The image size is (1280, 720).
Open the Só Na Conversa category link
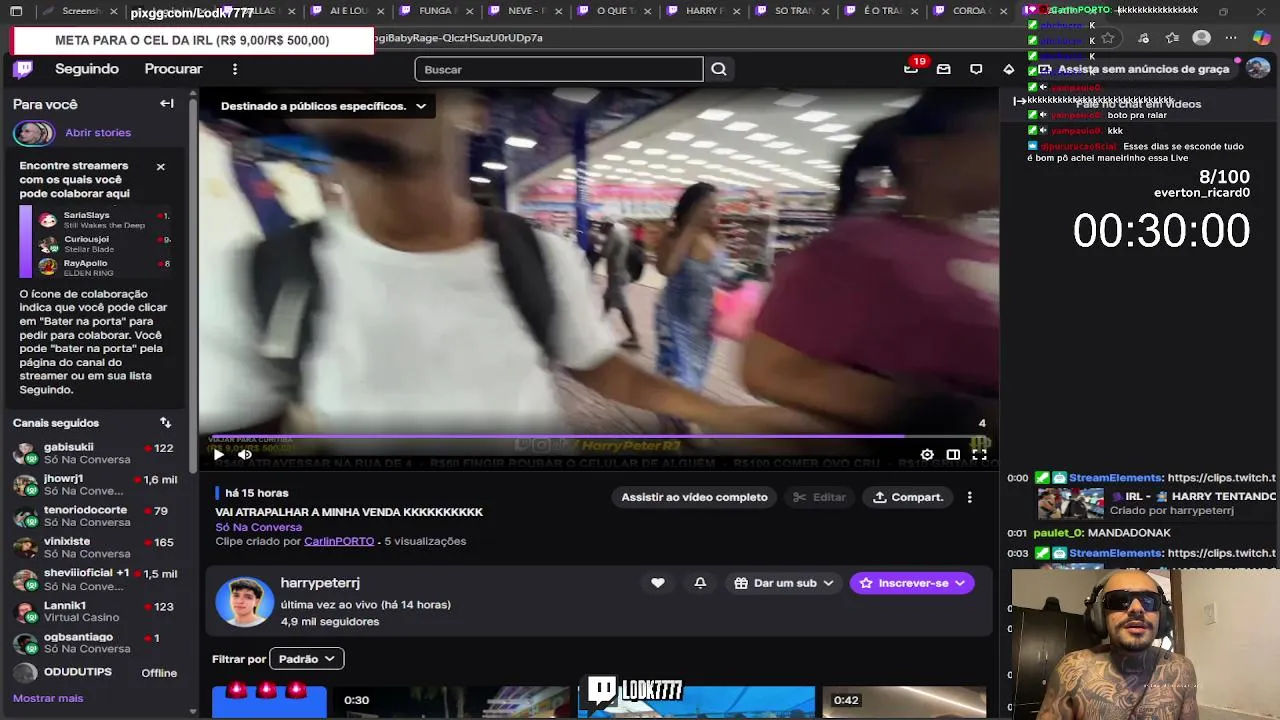(258, 527)
